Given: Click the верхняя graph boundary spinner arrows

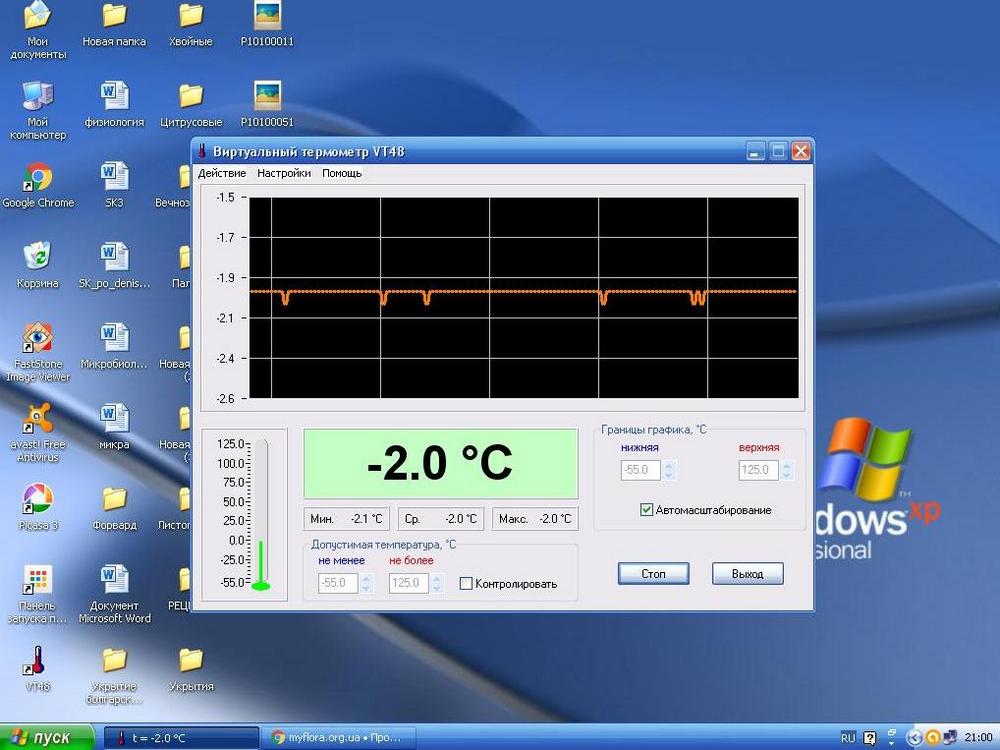Looking at the screenshot, I should (789, 469).
